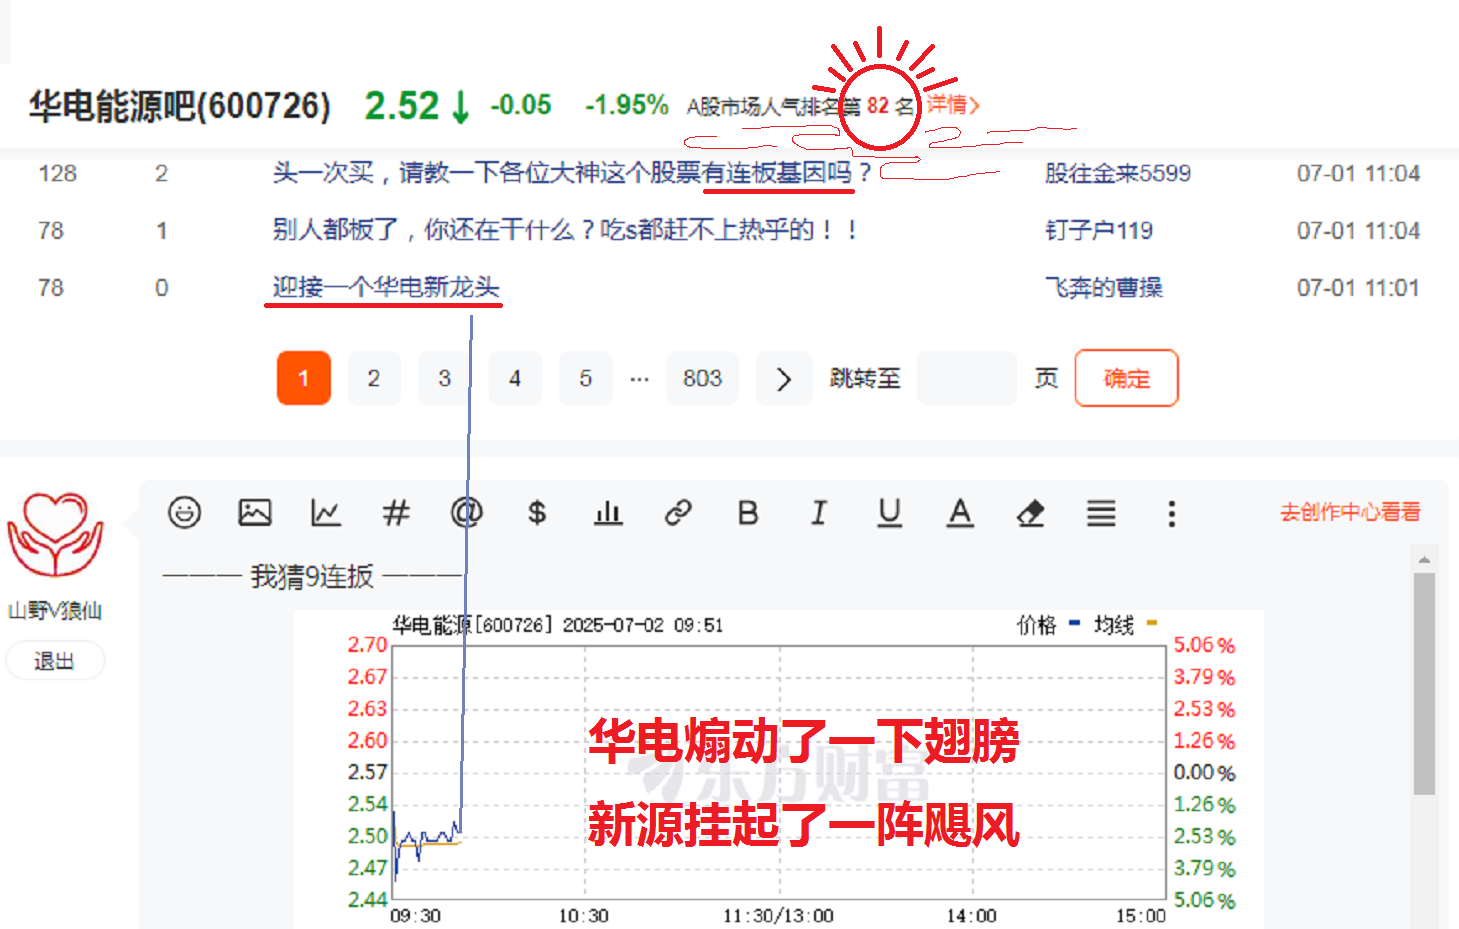Click the 跳转至 page number input
Viewport: 1459px width, 929px height.
pyautogui.click(x=966, y=378)
